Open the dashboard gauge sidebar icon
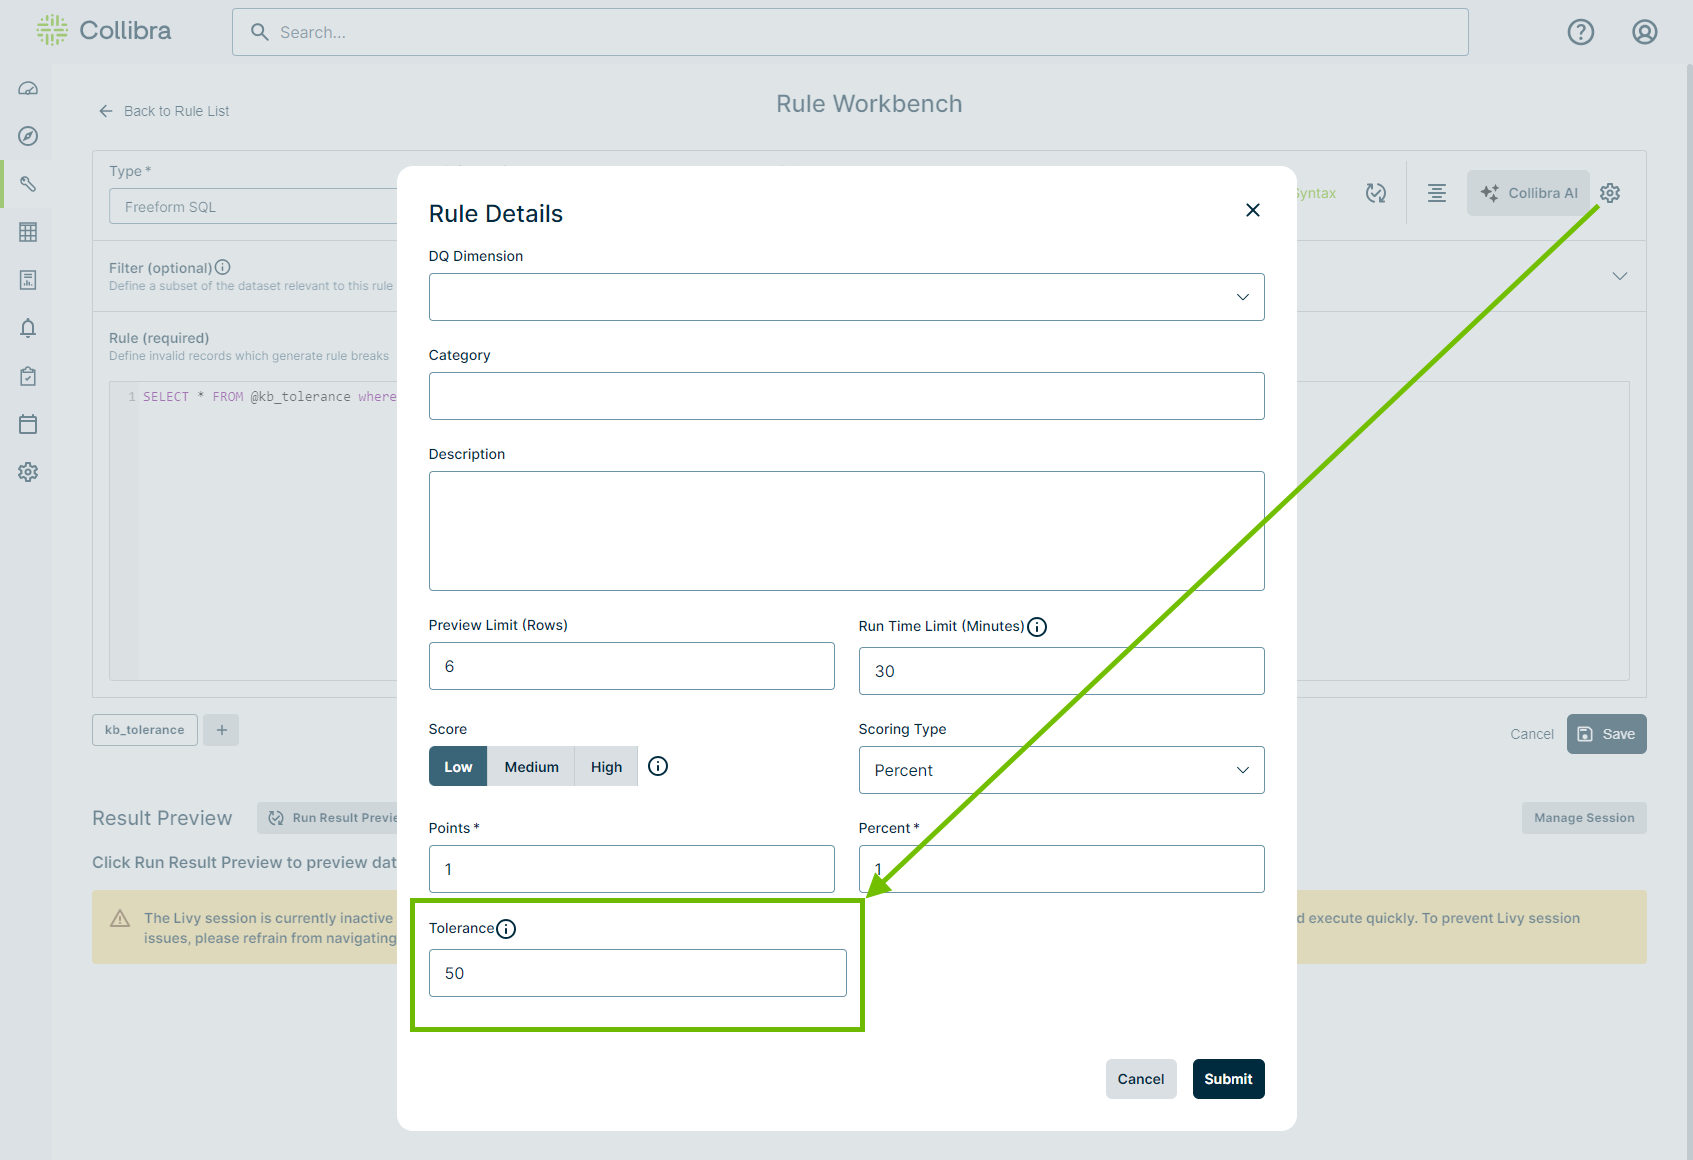The width and height of the screenshot is (1693, 1160). pyautogui.click(x=28, y=88)
